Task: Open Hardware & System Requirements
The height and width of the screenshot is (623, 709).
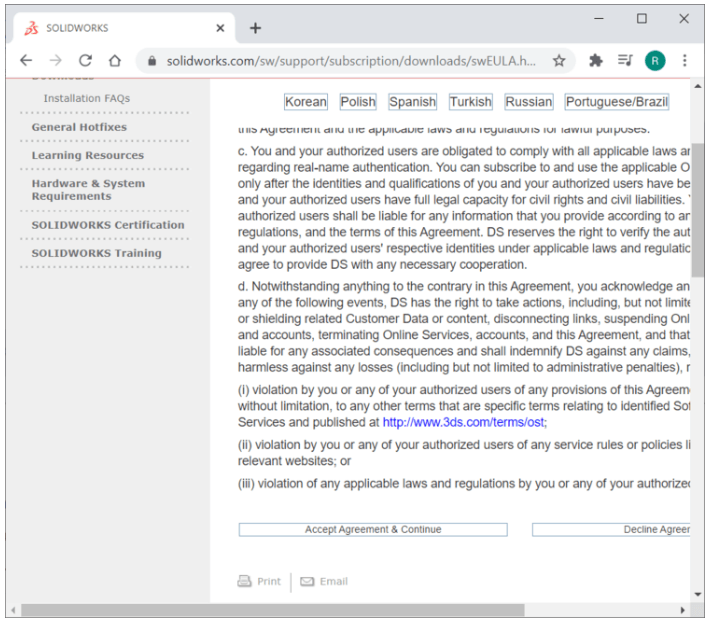Action: [x=88, y=189]
